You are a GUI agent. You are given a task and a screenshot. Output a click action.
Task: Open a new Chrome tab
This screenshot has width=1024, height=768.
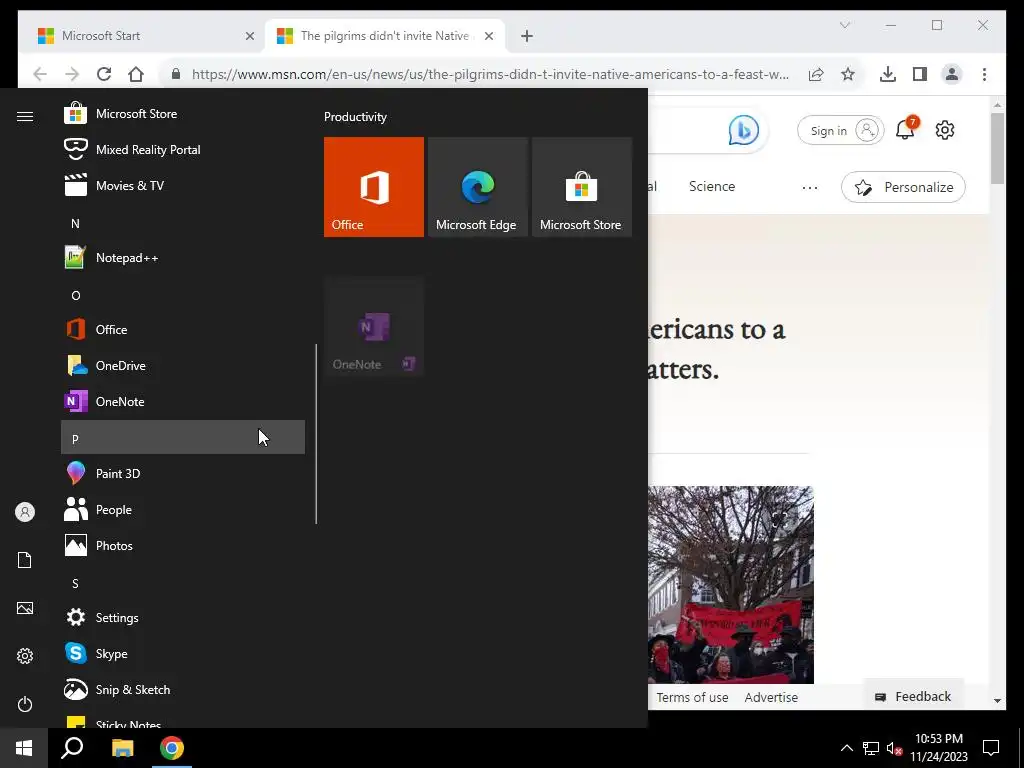point(527,36)
